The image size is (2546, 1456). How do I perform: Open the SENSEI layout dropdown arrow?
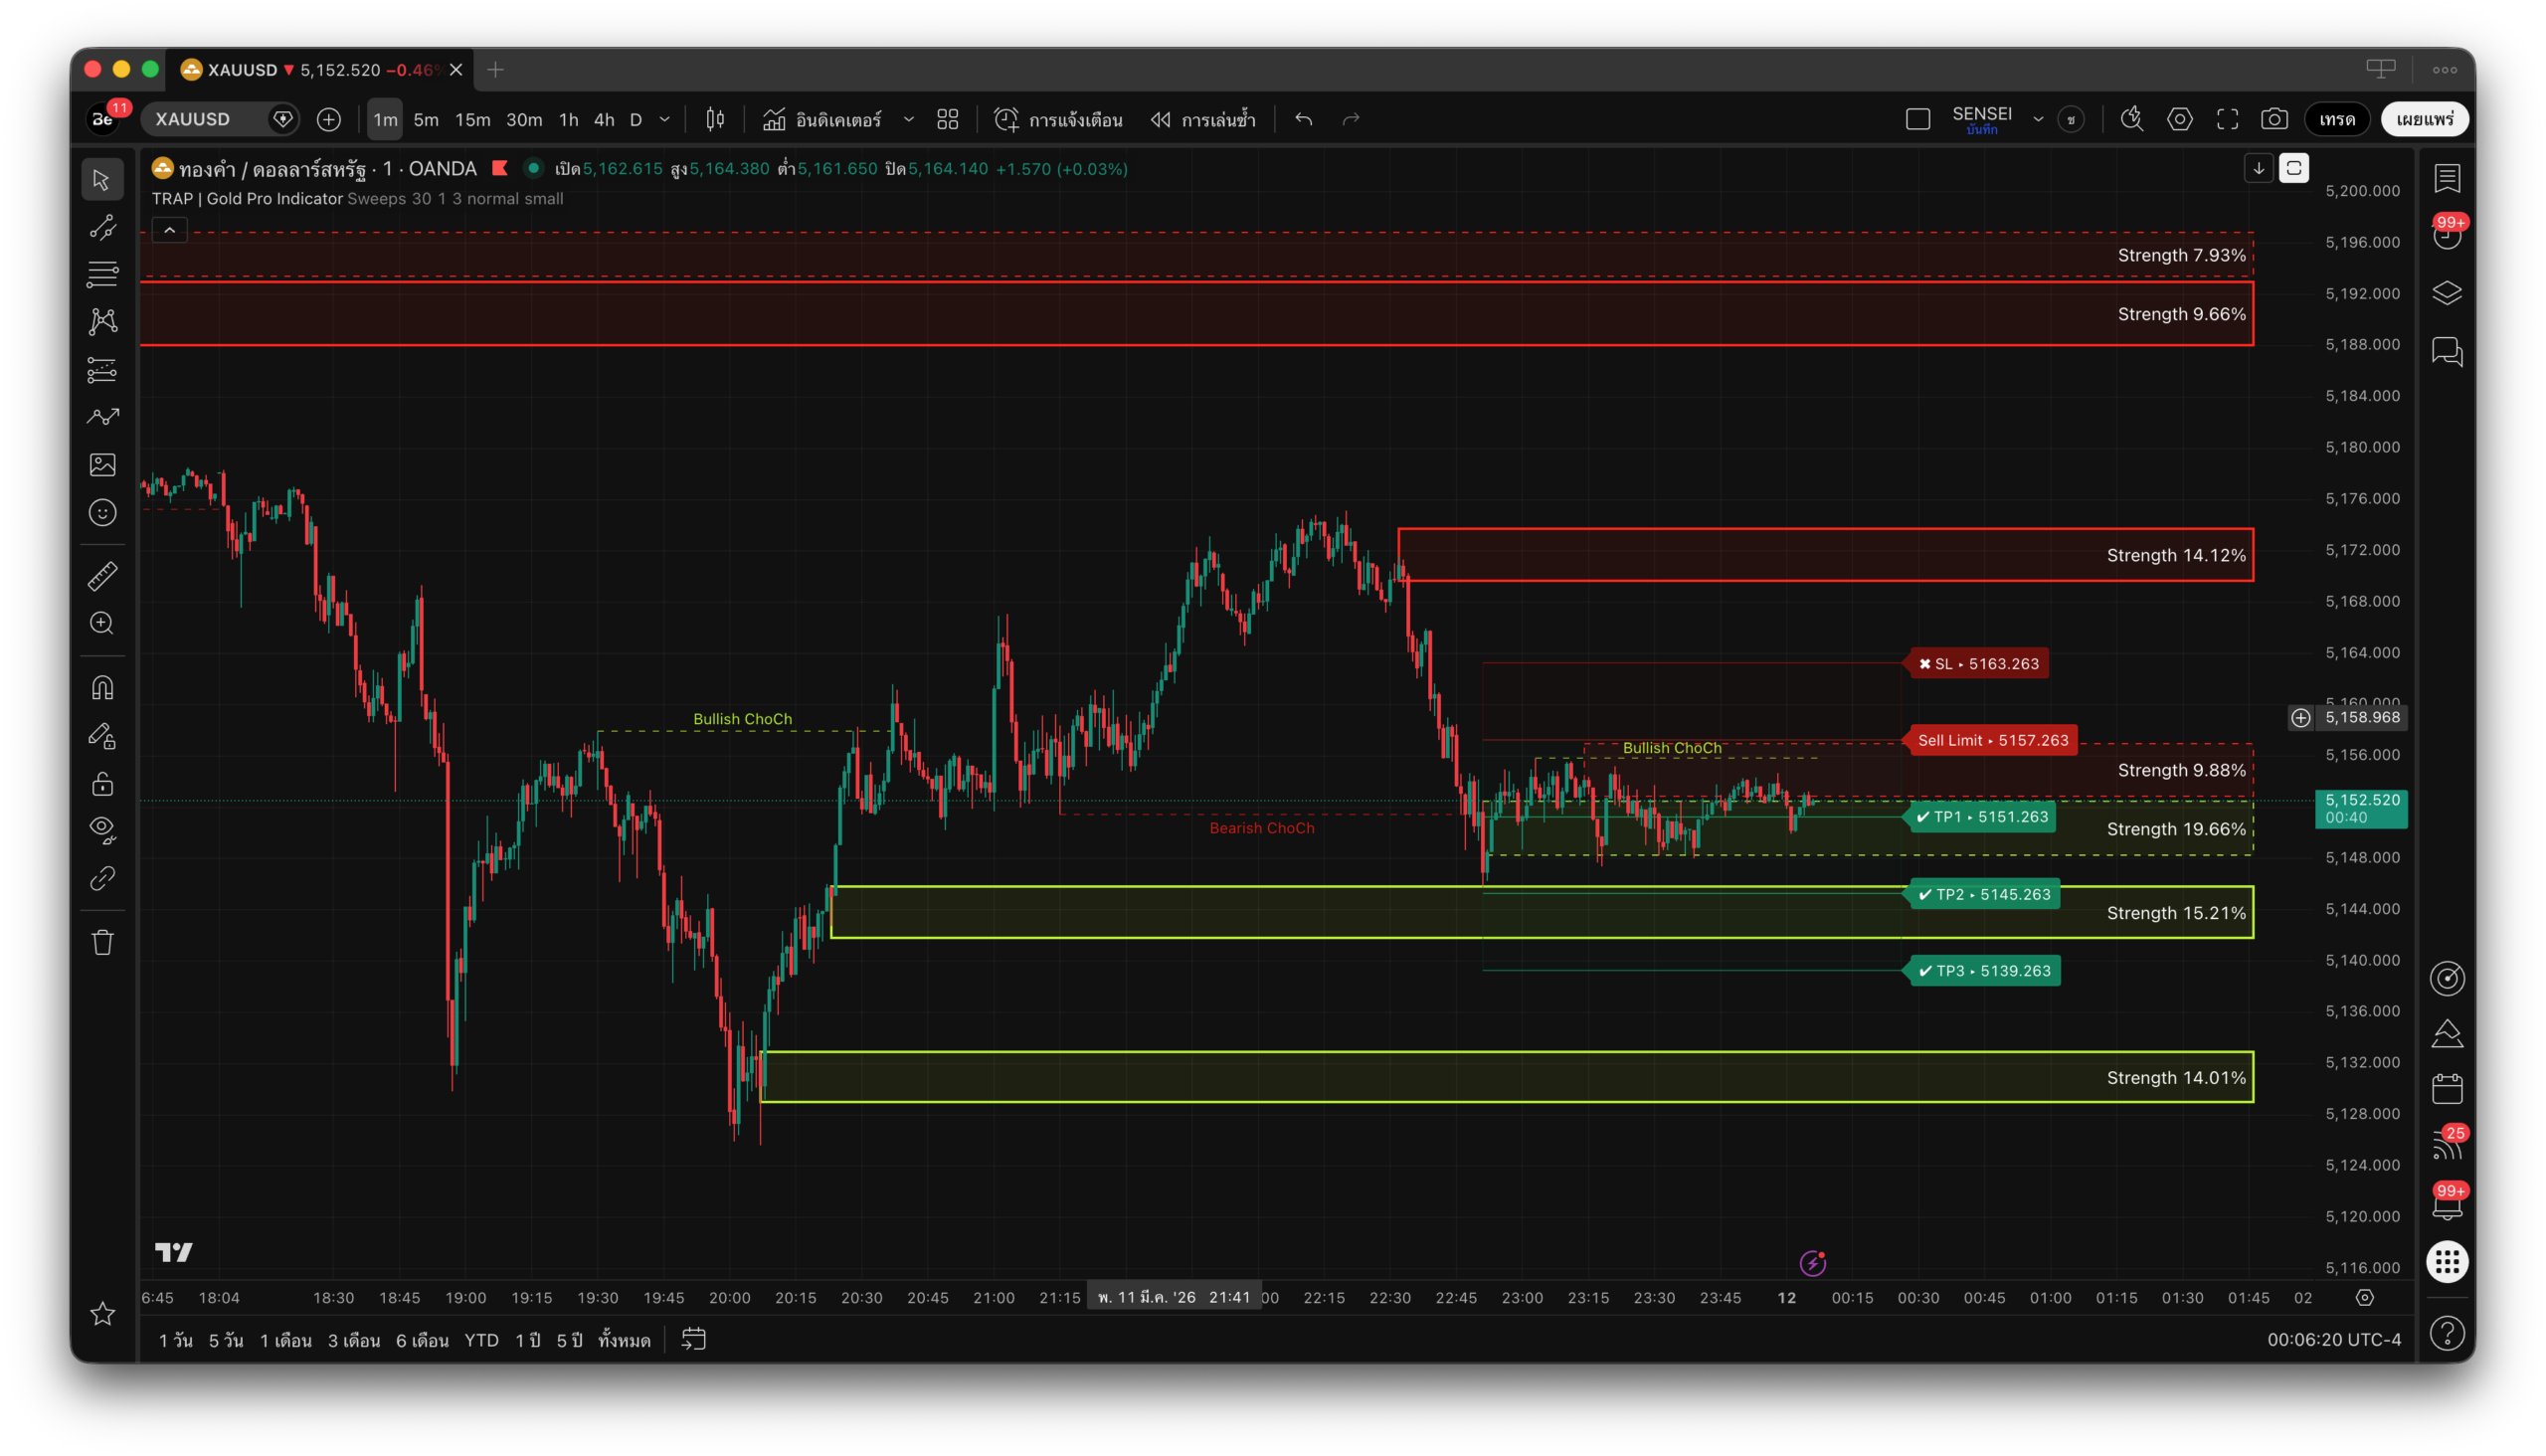[x=2038, y=119]
